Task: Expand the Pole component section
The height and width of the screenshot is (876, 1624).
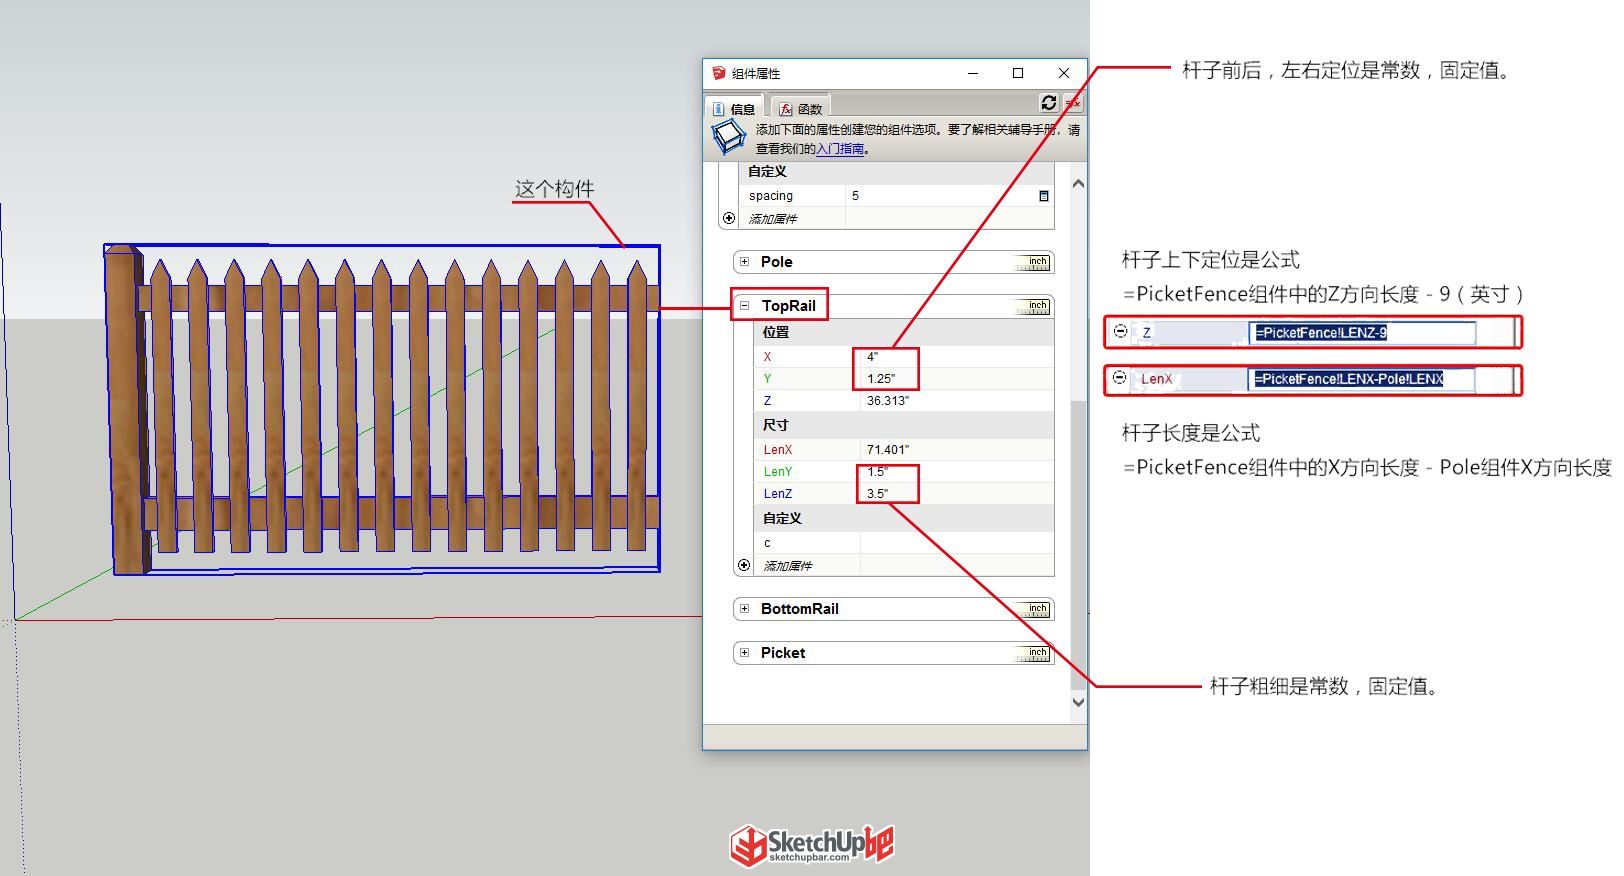Action: [x=744, y=262]
